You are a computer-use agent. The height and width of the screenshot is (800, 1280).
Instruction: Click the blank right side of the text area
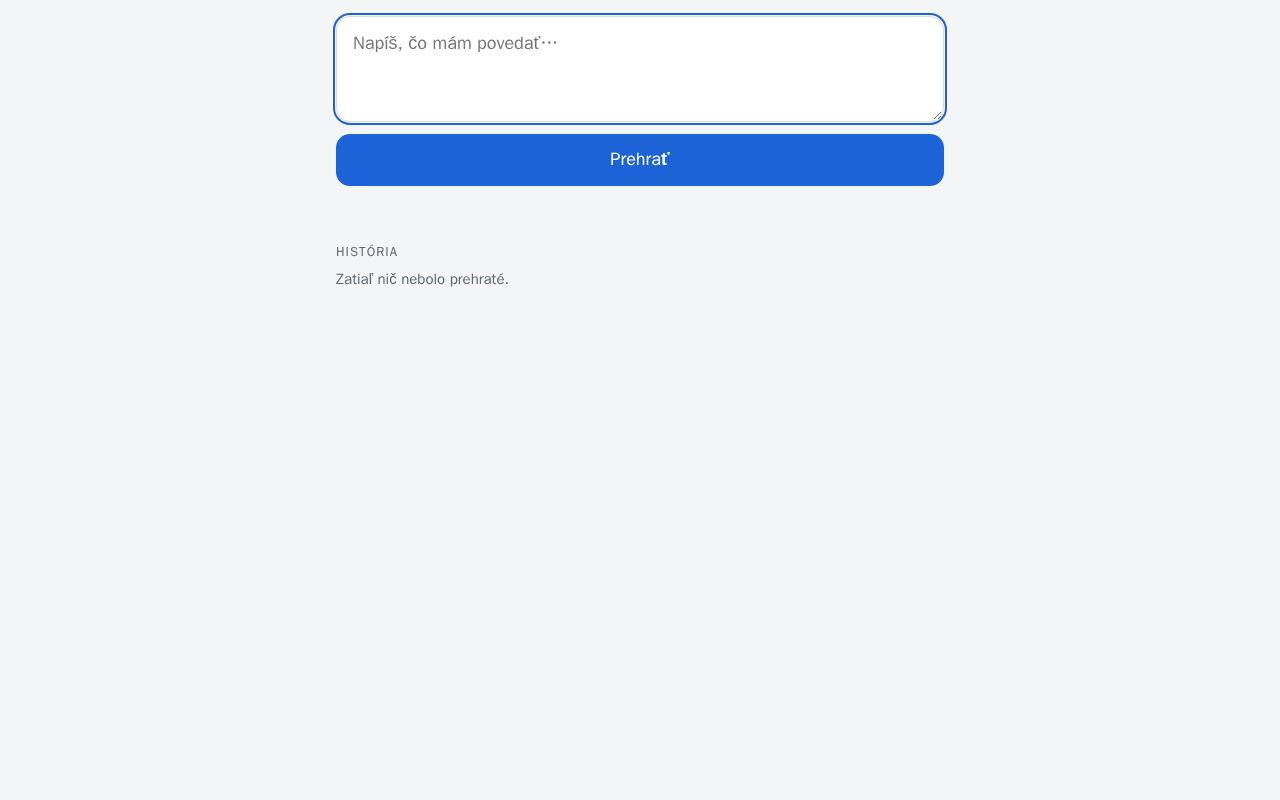[x=800, y=60]
